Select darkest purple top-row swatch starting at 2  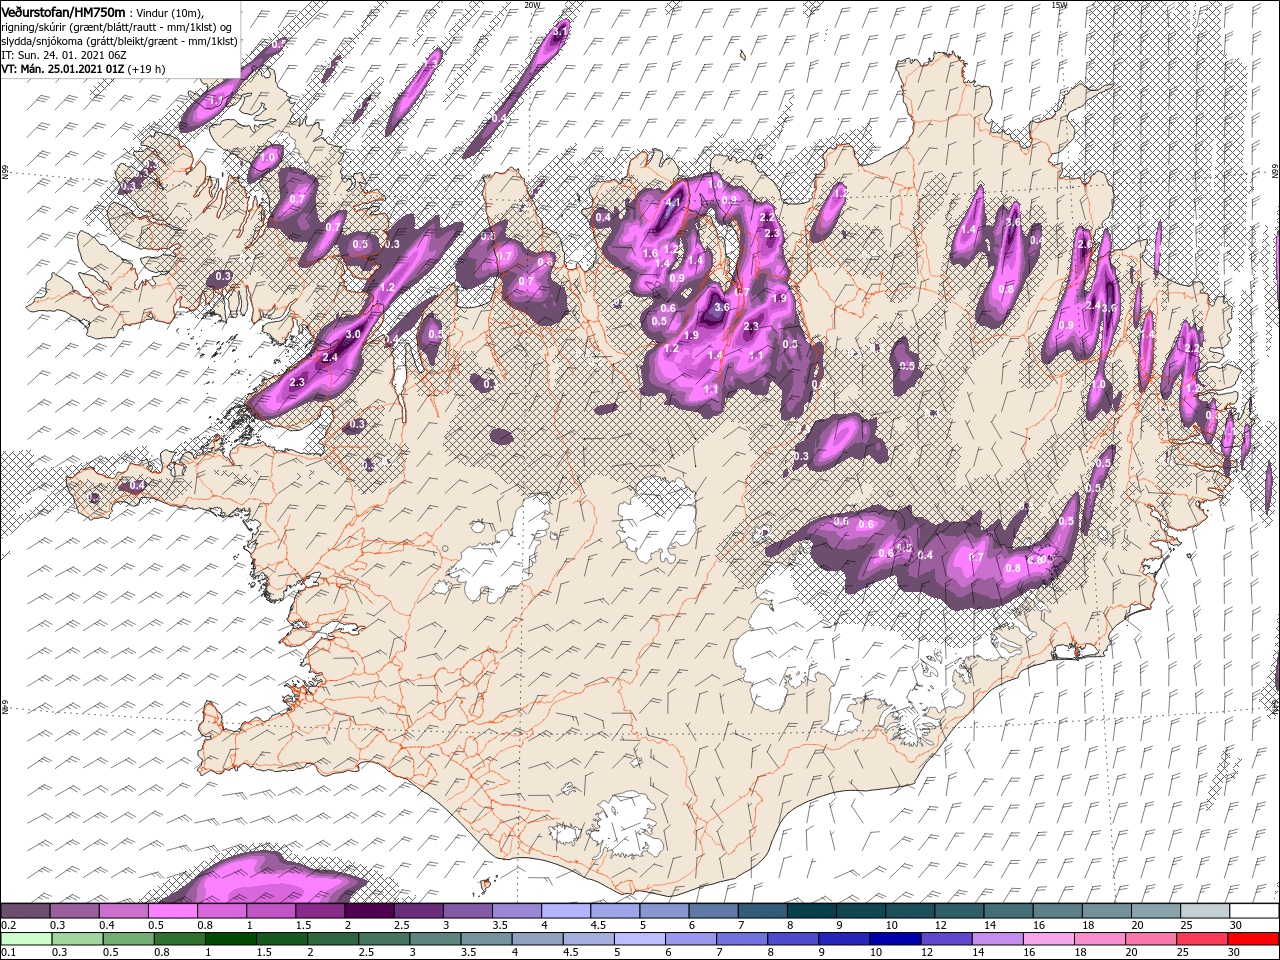coord(369,911)
